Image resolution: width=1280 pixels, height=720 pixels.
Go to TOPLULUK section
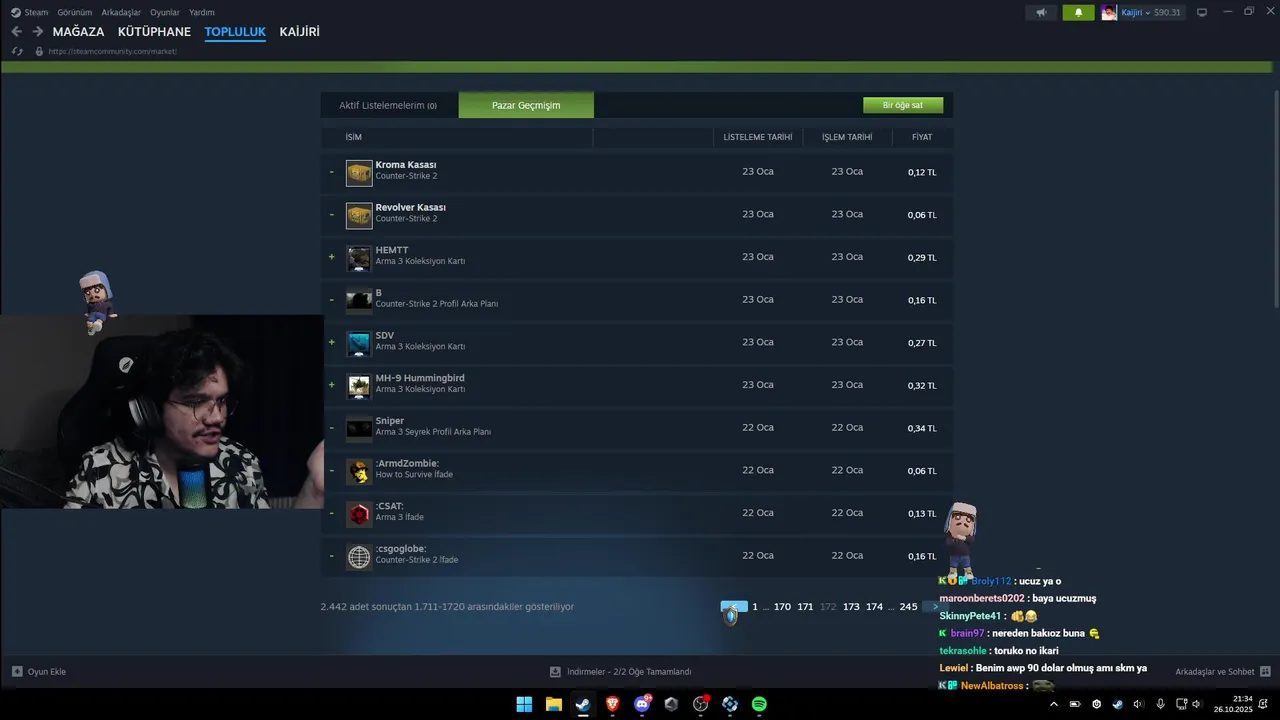(235, 32)
